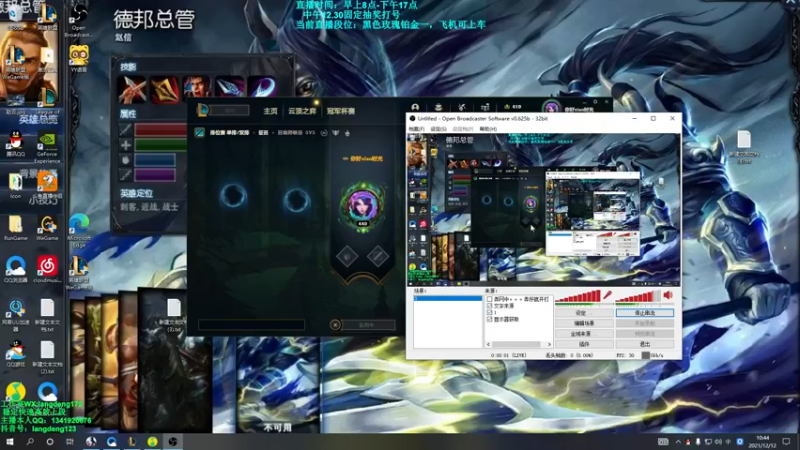The height and width of the screenshot is (450, 800).
Task: Toggle the 显示器获取 source checkbox
Action: pyautogui.click(x=489, y=319)
